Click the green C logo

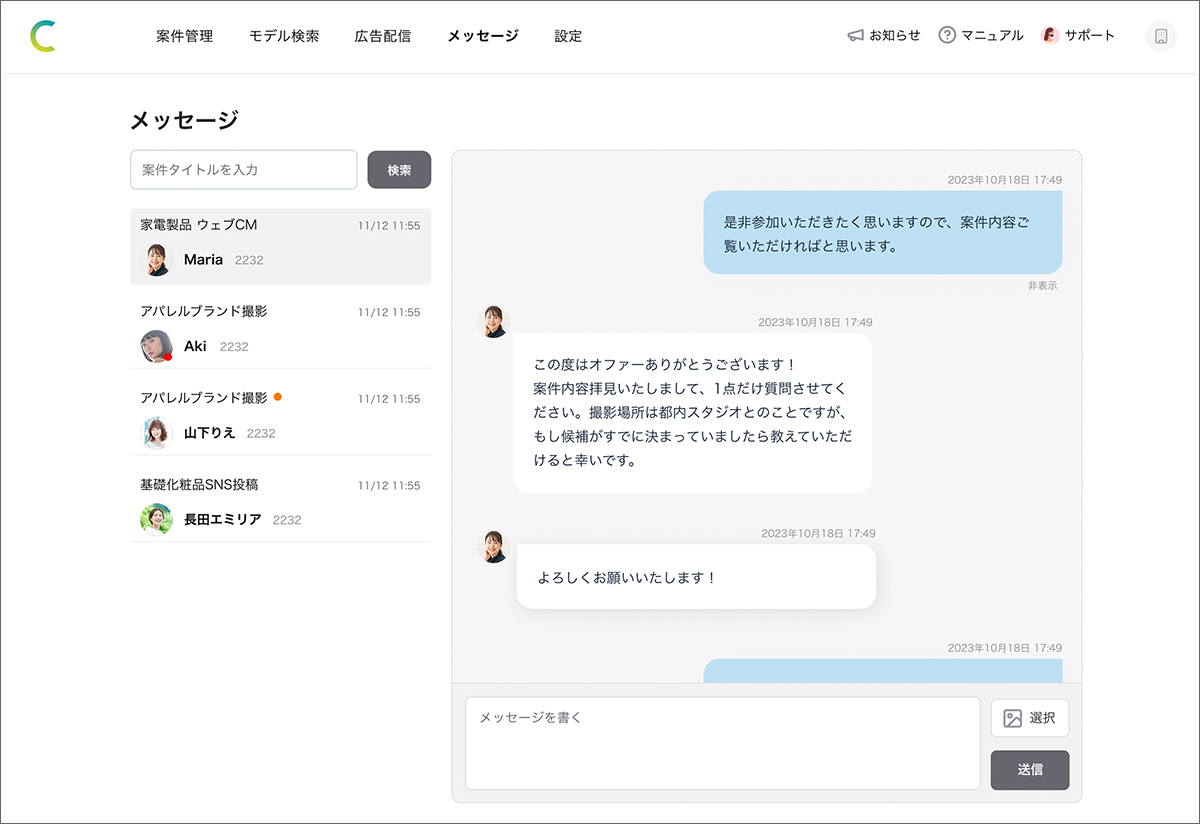coord(42,36)
